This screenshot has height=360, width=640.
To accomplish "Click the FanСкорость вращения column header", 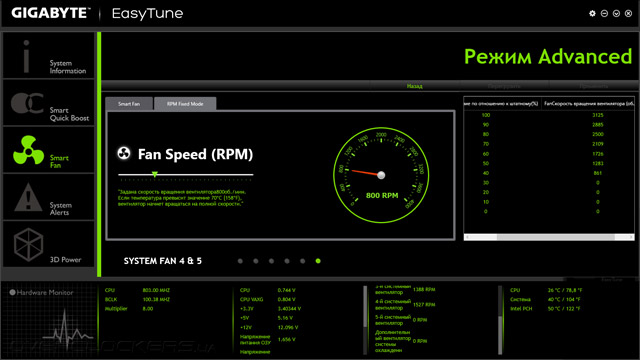I will [x=588, y=104].
